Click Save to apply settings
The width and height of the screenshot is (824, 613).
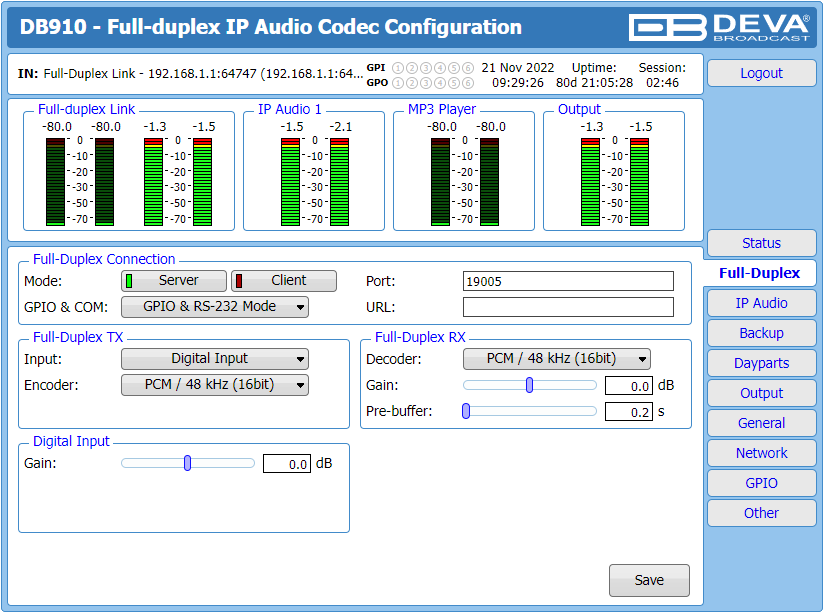click(649, 580)
